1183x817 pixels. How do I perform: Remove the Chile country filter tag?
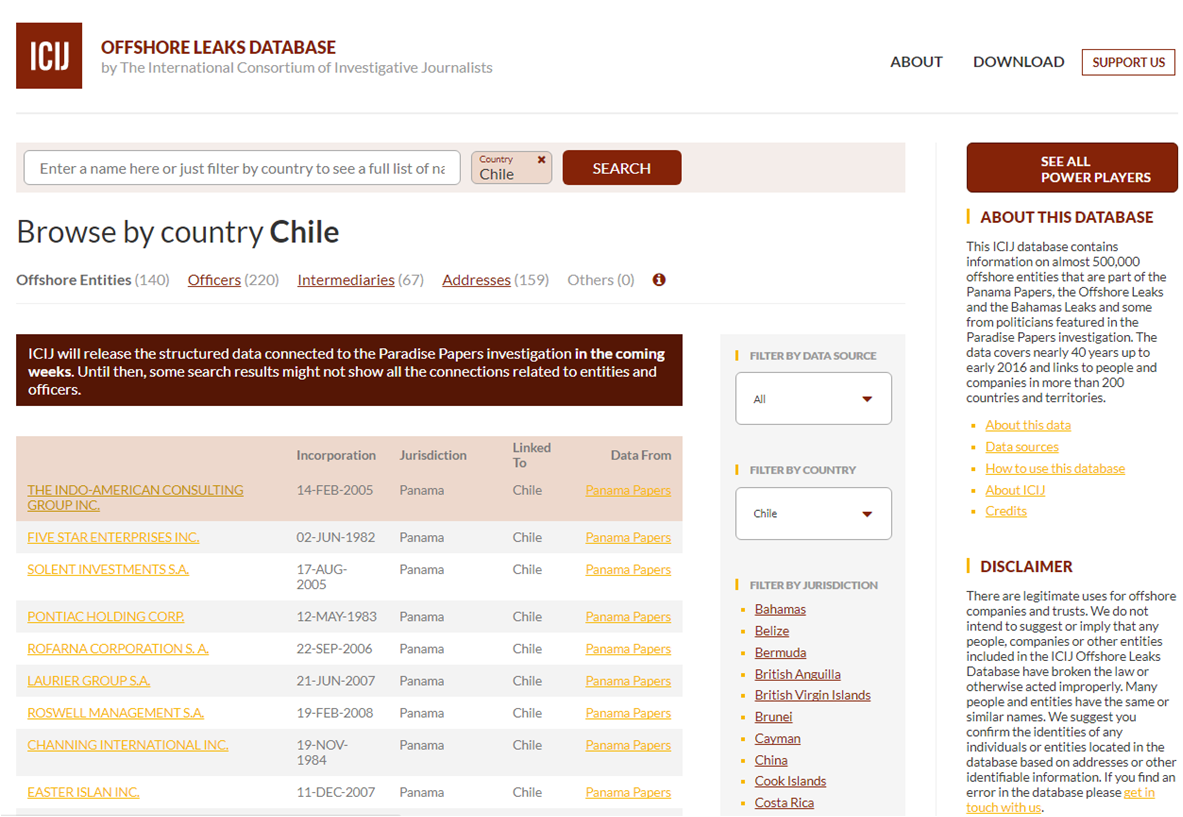pyautogui.click(x=542, y=160)
